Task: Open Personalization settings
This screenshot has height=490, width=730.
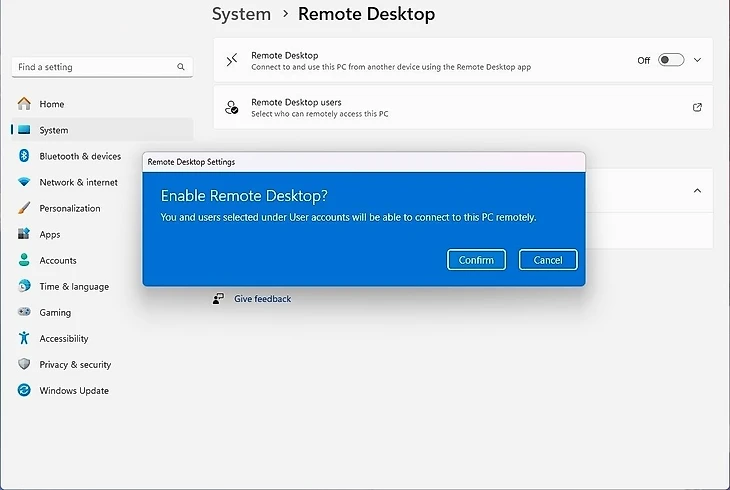Action: pos(102,208)
